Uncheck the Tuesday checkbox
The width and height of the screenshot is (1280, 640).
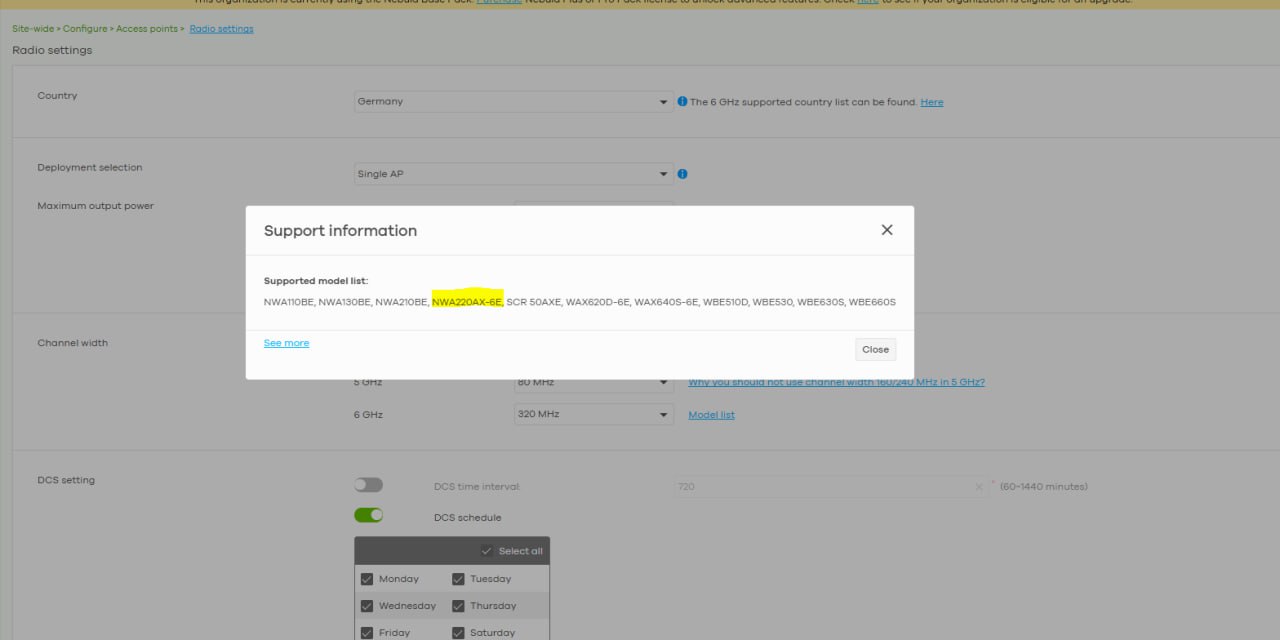coord(458,579)
